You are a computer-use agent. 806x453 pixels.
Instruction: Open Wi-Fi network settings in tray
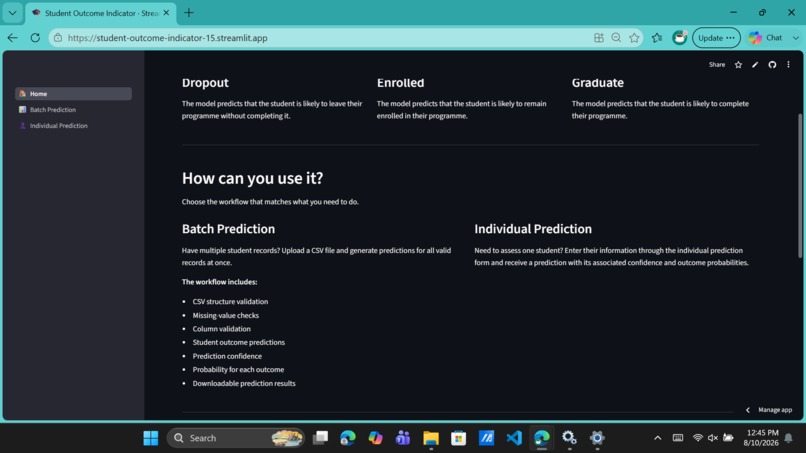click(698, 438)
